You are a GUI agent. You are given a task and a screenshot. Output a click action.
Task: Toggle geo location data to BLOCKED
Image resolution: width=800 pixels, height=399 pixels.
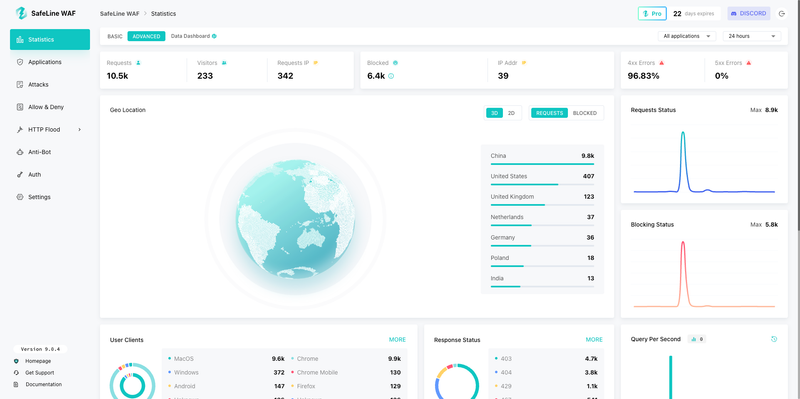[x=585, y=113]
